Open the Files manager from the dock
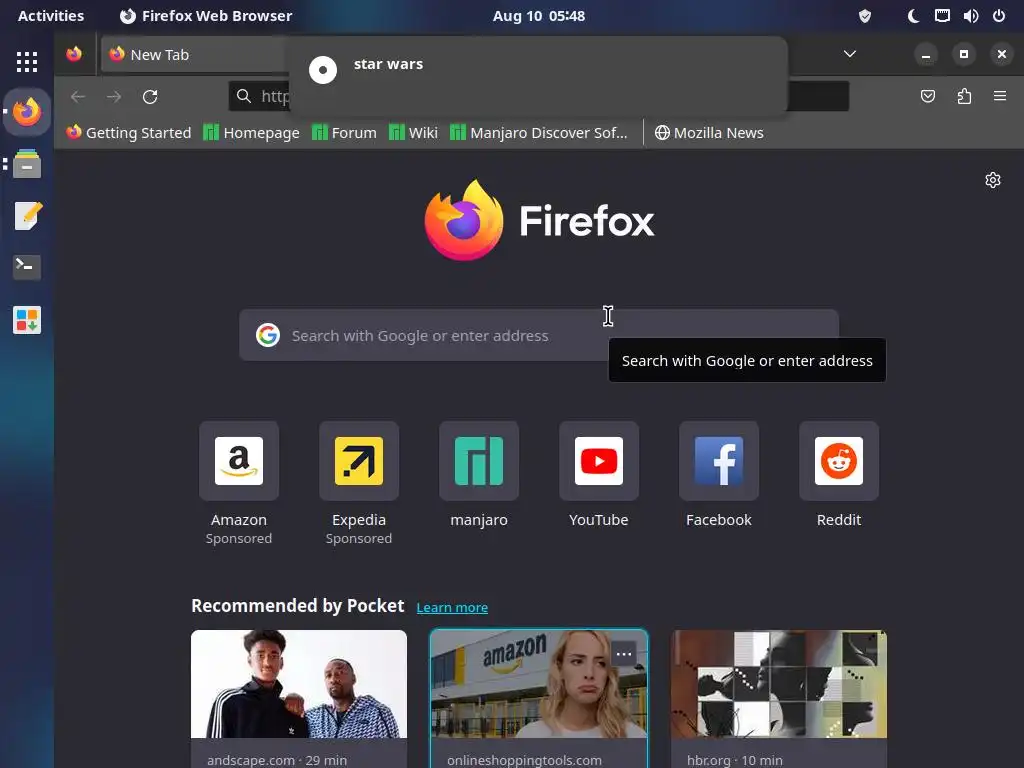The width and height of the screenshot is (1024, 768). coord(27,164)
